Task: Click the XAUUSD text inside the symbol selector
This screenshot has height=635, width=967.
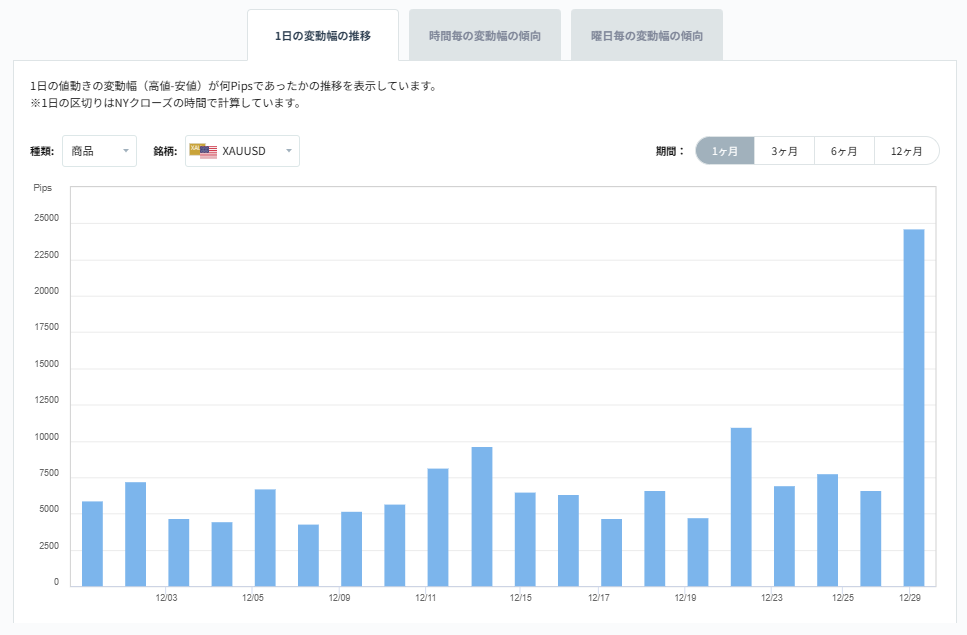Action: tap(242, 151)
